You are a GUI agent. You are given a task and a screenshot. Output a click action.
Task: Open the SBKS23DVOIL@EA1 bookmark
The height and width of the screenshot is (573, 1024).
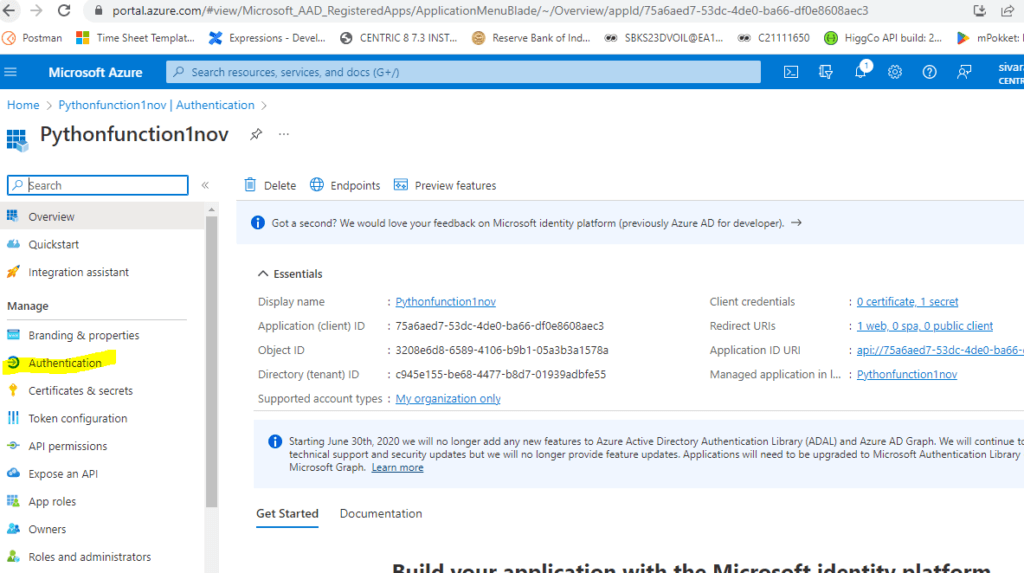664,38
